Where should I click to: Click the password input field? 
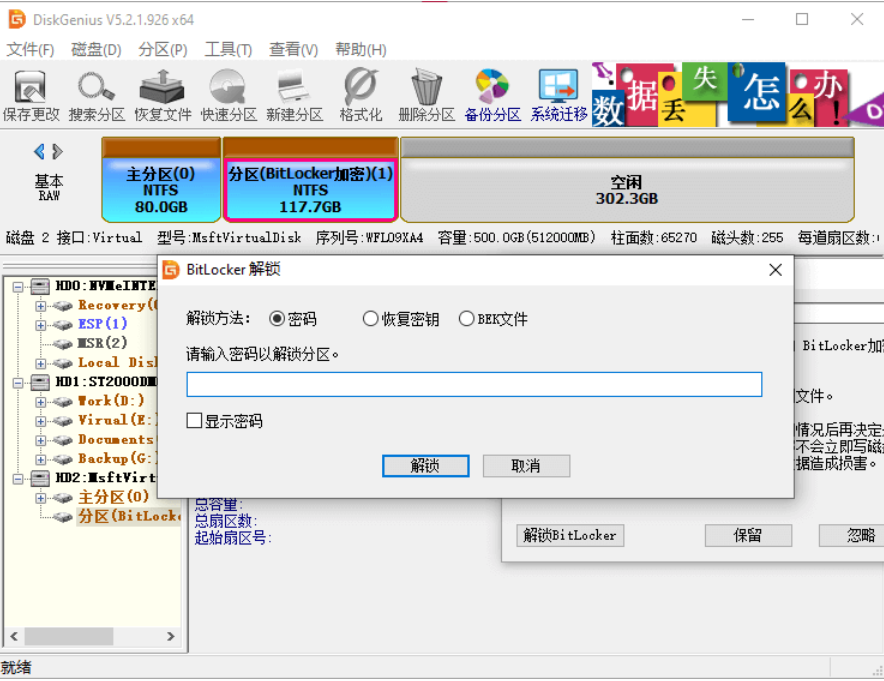(x=474, y=384)
